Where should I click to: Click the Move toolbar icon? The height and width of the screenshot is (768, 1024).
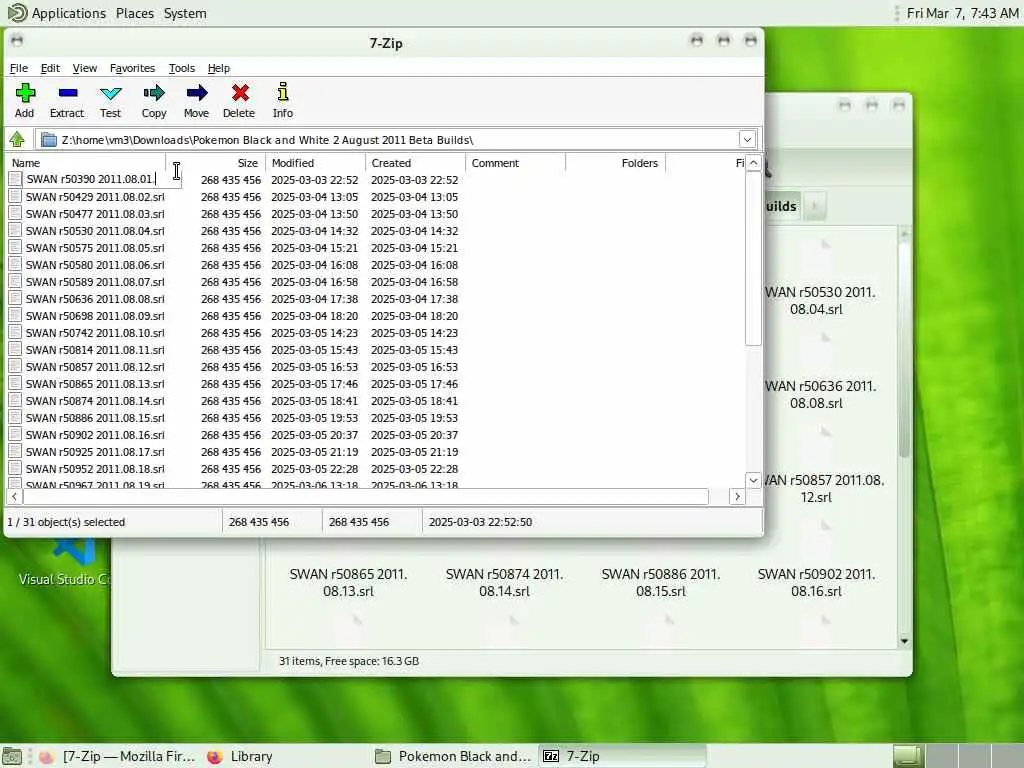pos(197,93)
